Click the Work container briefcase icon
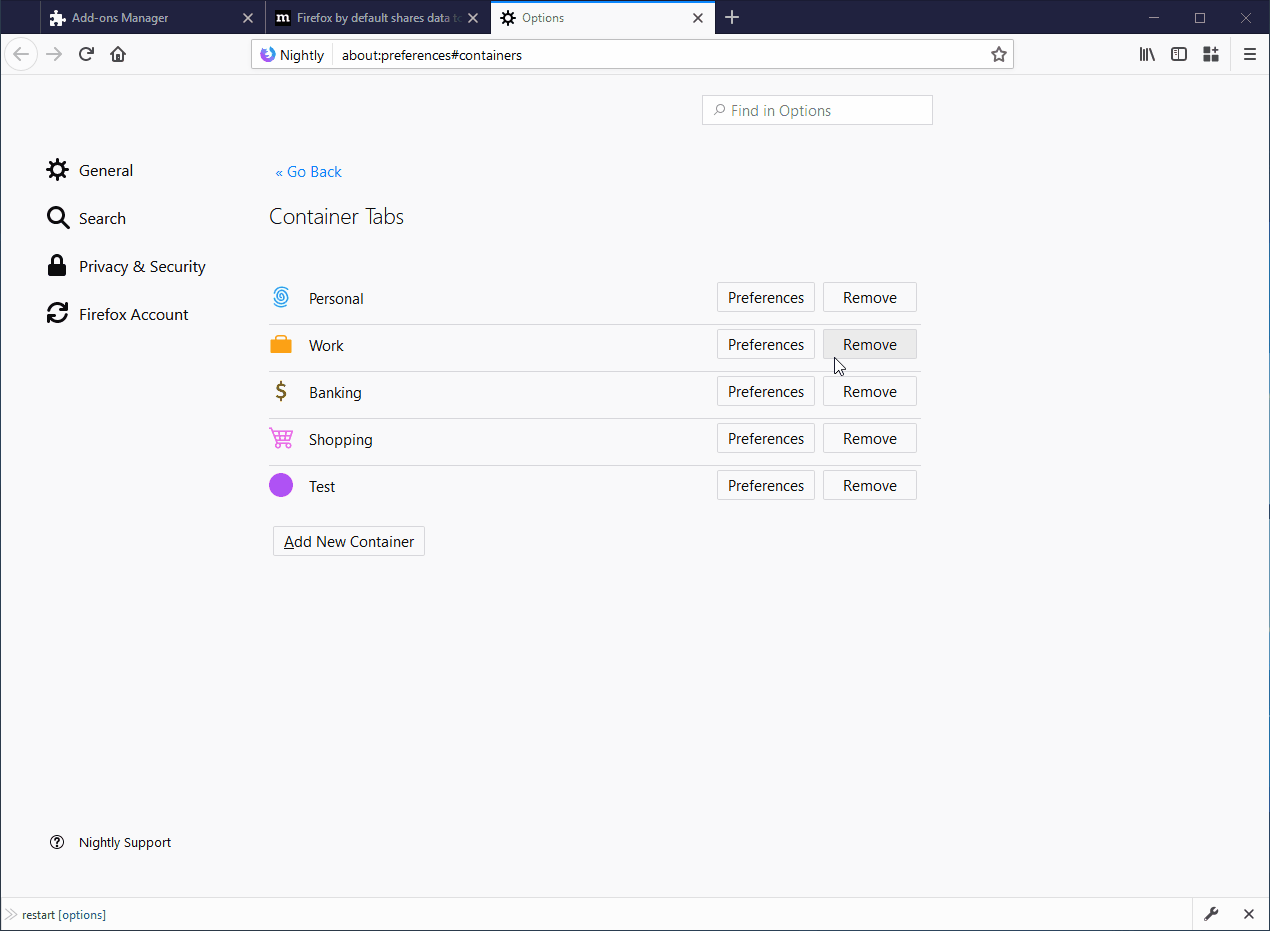This screenshot has height=931, width=1270. coord(281,344)
